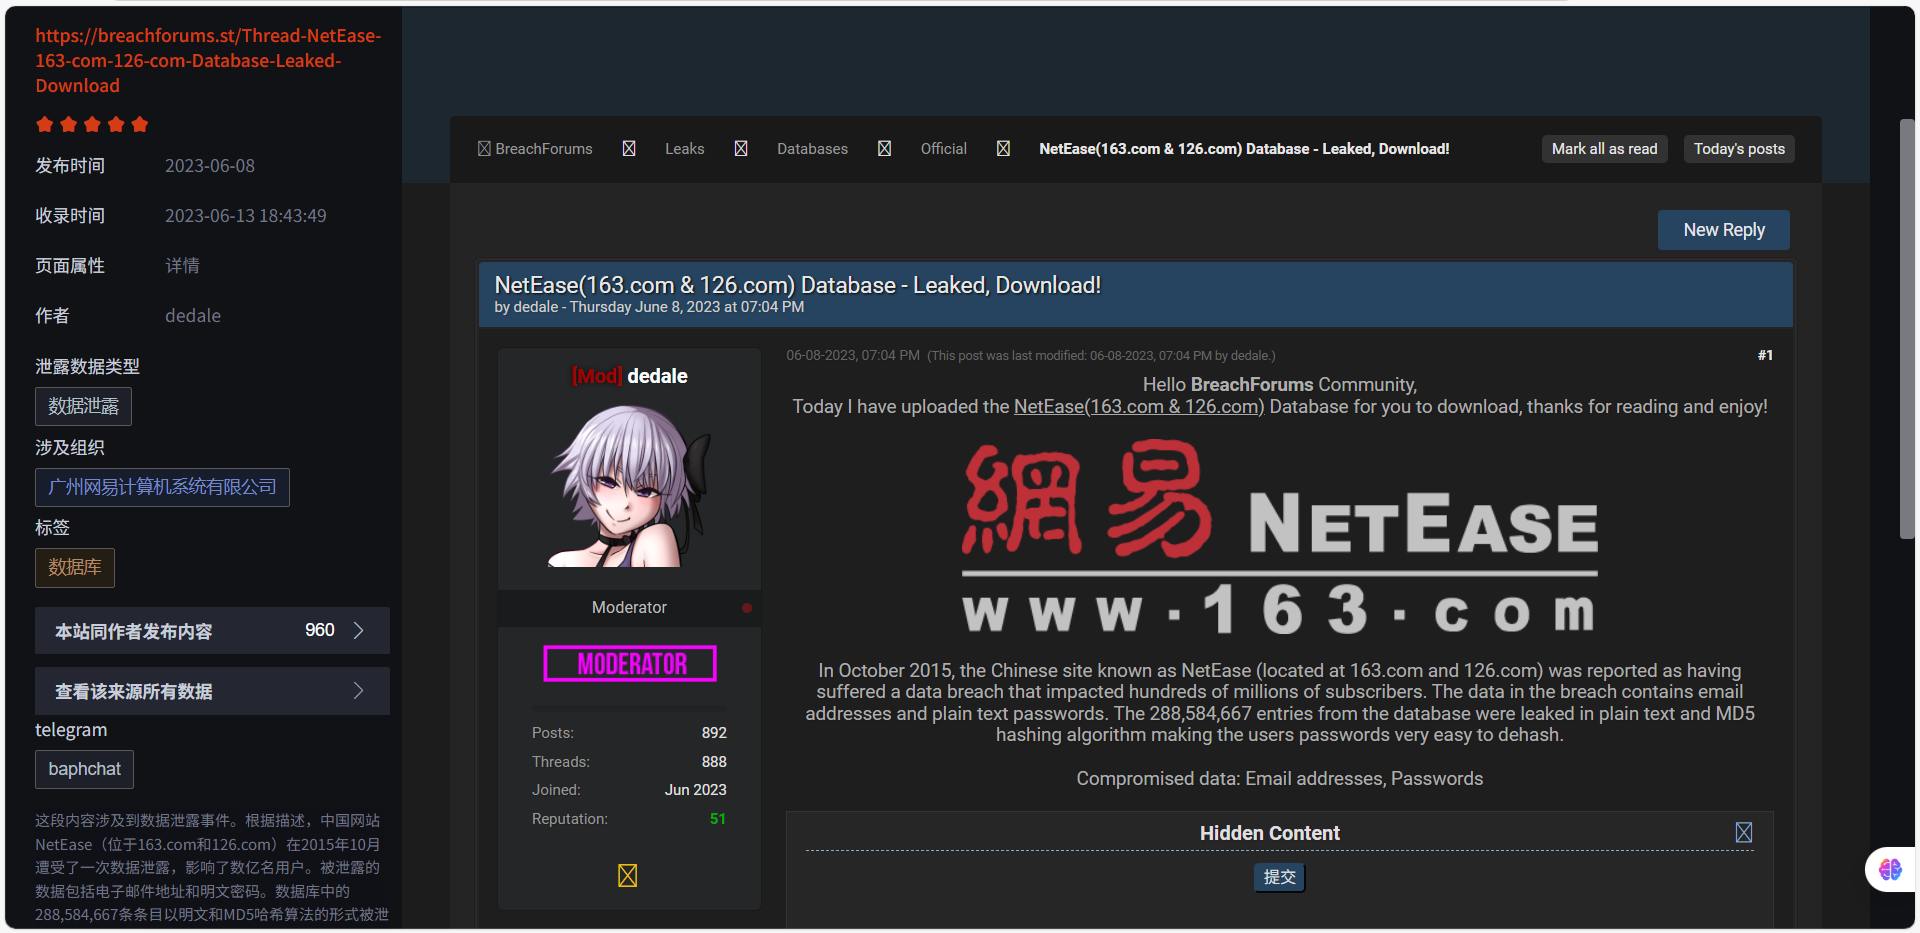Open Reputation value 51
This screenshot has width=1920, height=933.
(718, 819)
